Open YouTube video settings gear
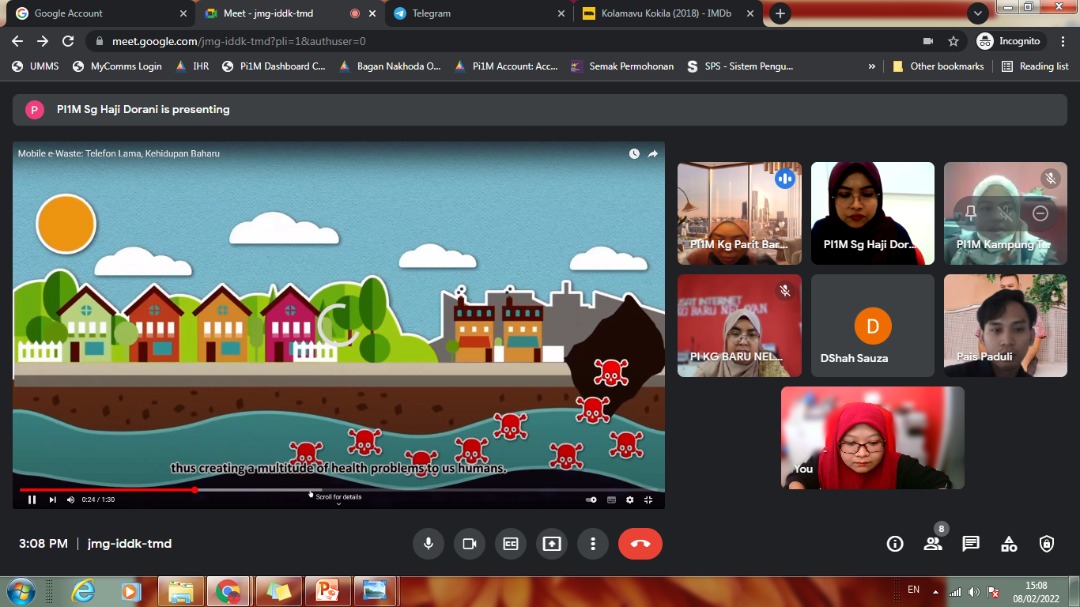This screenshot has width=1080, height=607. [x=630, y=500]
